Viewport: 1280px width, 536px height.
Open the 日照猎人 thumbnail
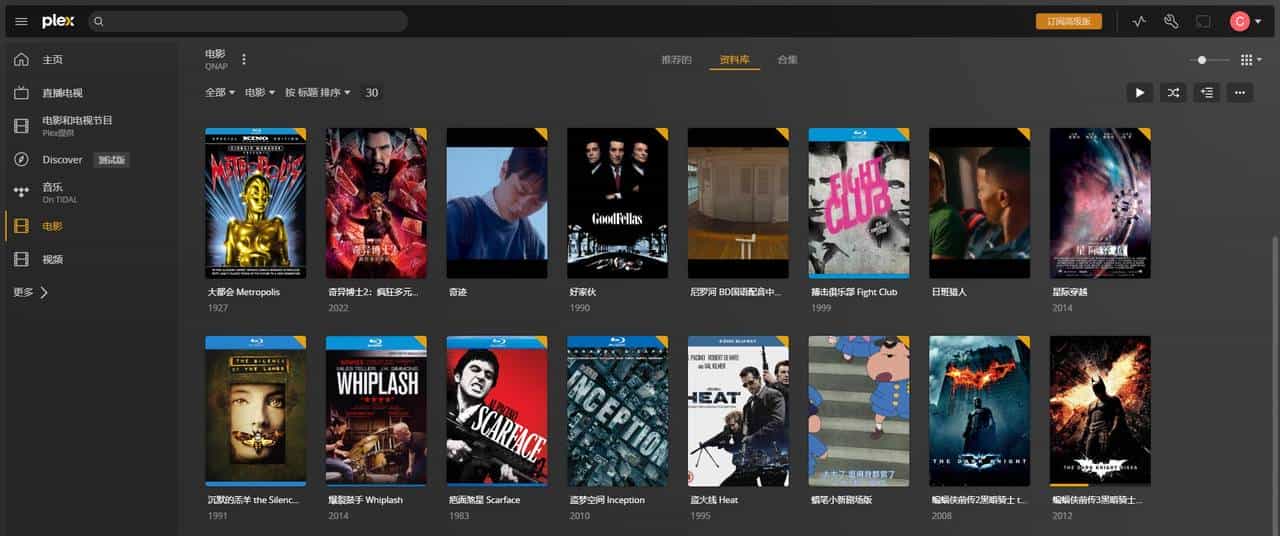pyautogui.click(x=979, y=203)
